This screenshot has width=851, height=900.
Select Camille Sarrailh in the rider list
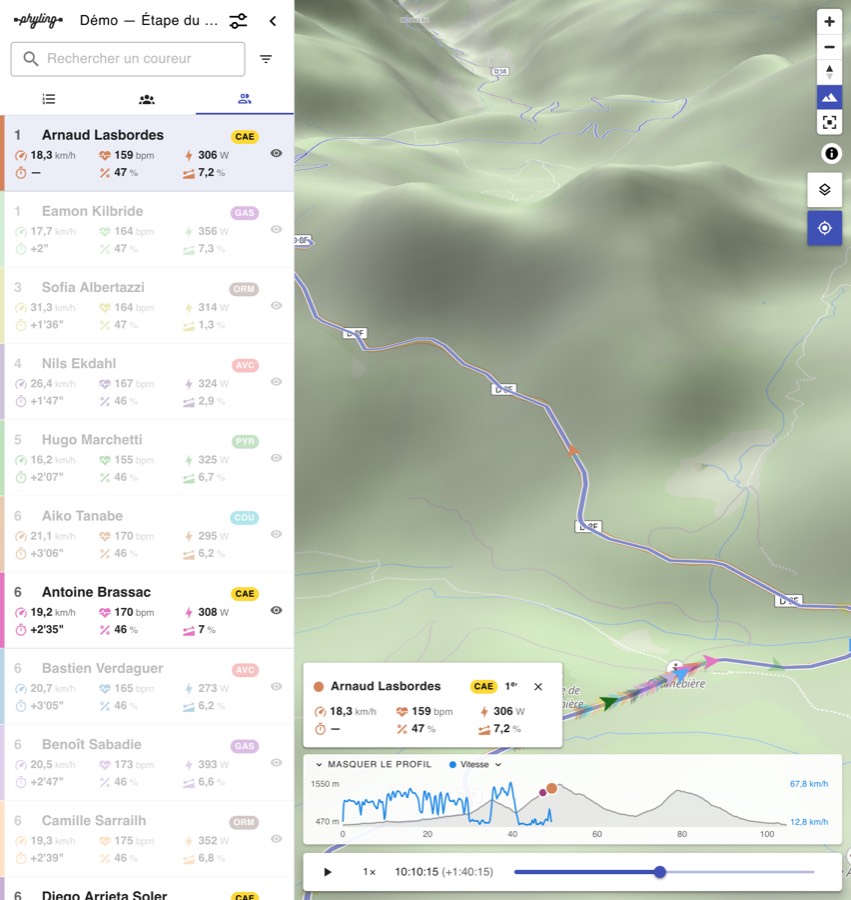coord(147,839)
